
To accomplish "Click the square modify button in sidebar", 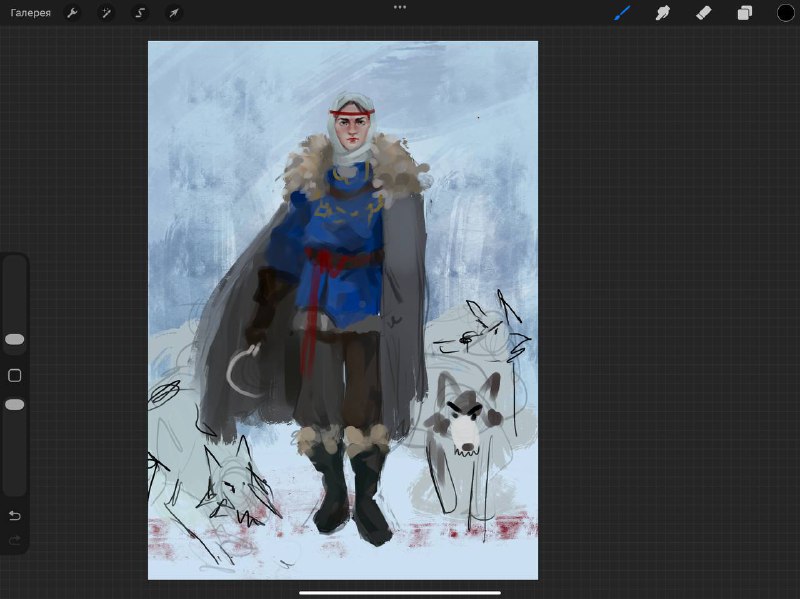I will click(14, 376).
